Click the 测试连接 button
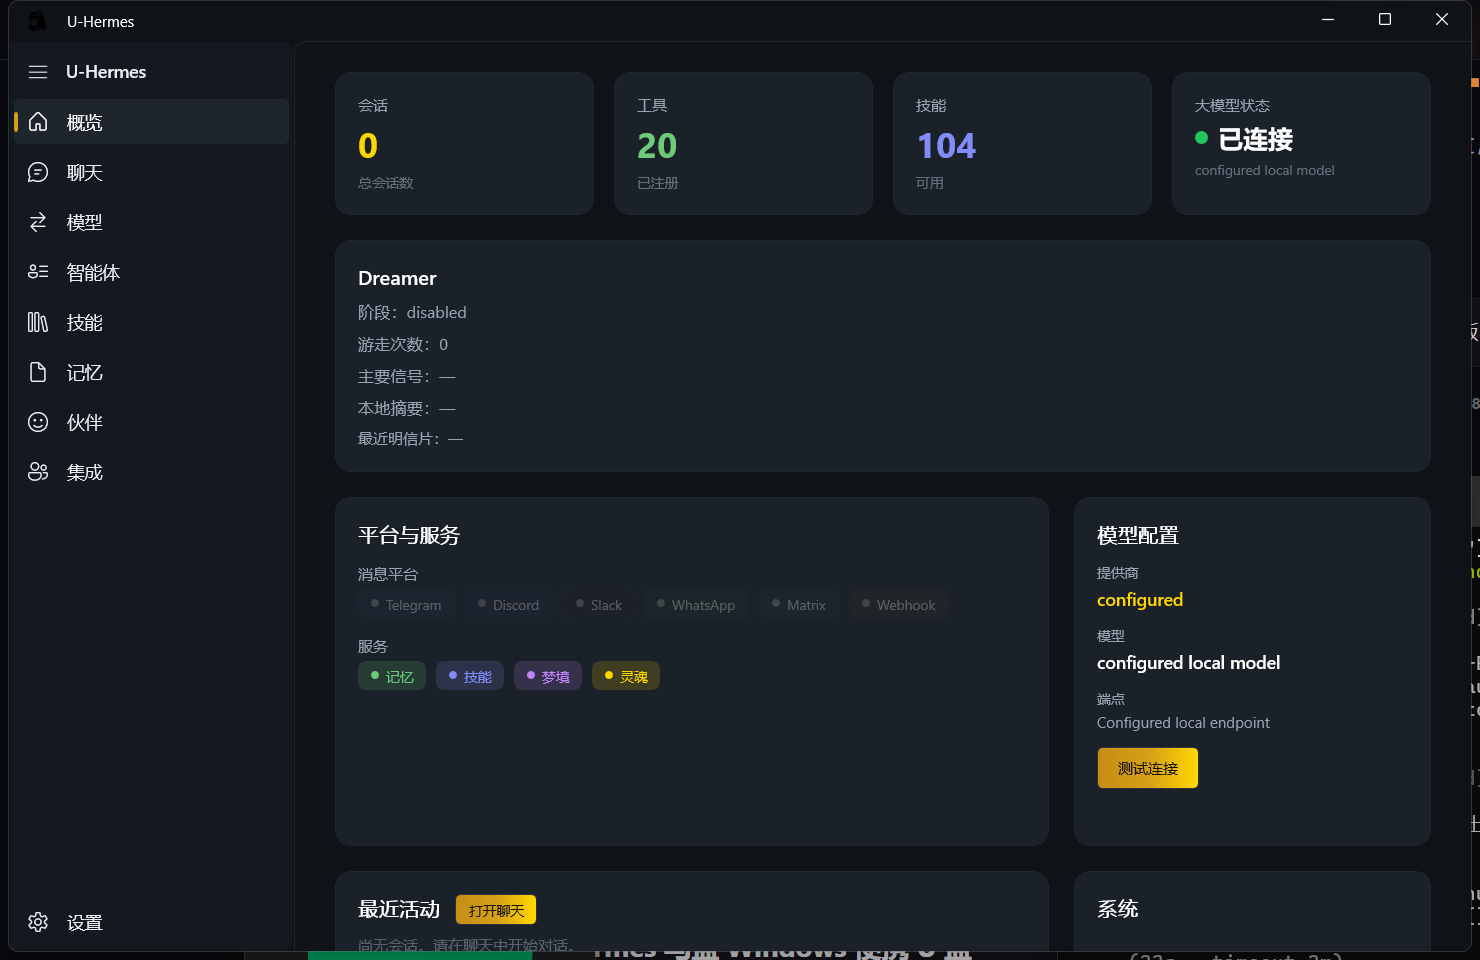Screen dimensions: 1480x960 (x=1147, y=768)
